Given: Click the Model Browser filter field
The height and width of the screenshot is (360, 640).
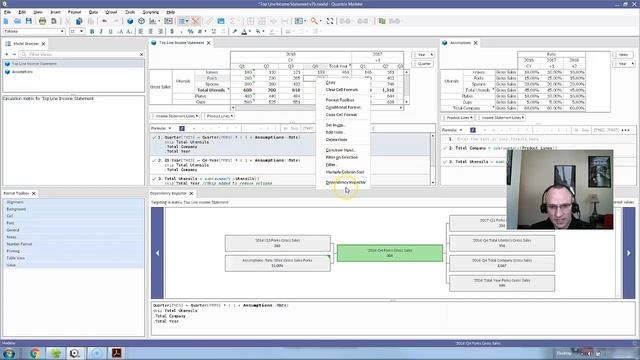Looking at the screenshot, I should pyautogui.click(x=82, y=54).
